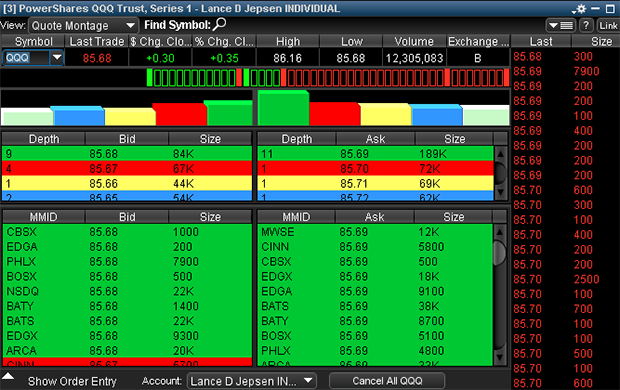Expand the Show Order Entry arrow

8,376
